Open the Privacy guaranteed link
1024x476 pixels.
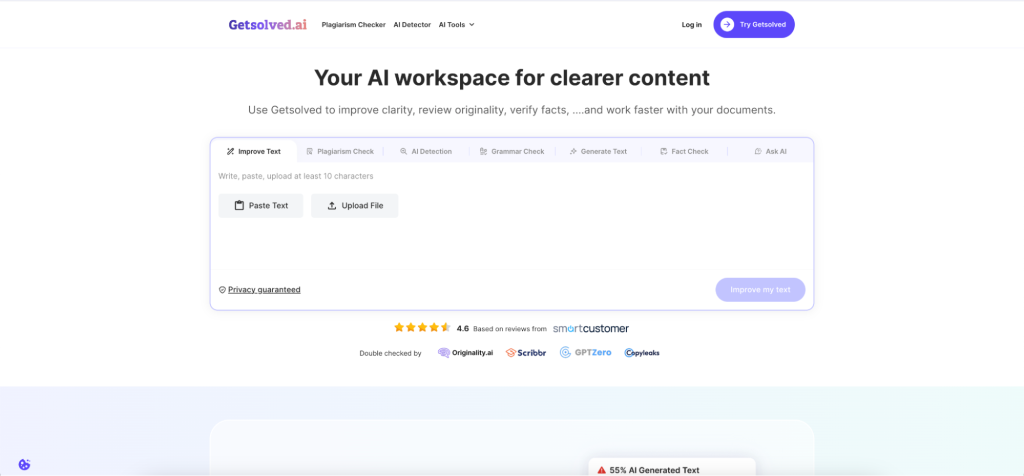(x=264, y=290)
